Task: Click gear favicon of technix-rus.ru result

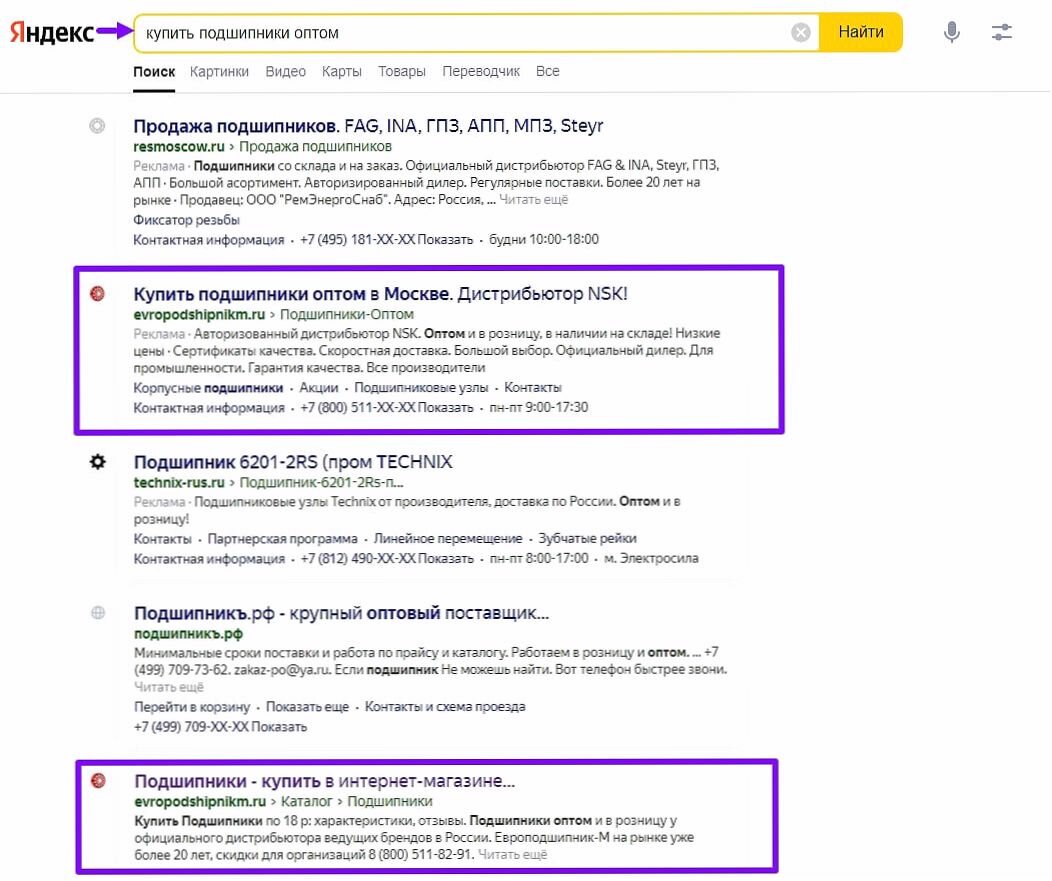Action: (98, 462)
